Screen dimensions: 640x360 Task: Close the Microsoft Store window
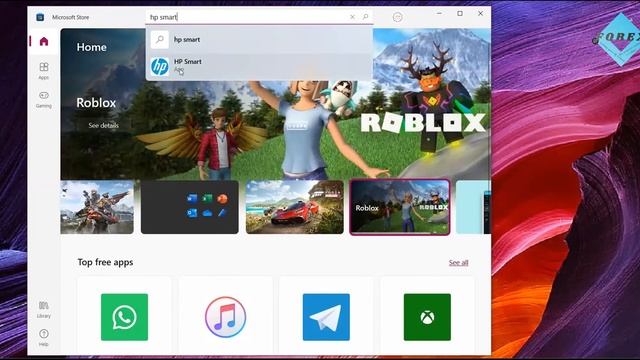pyautogui.click(x=480, y=13)
